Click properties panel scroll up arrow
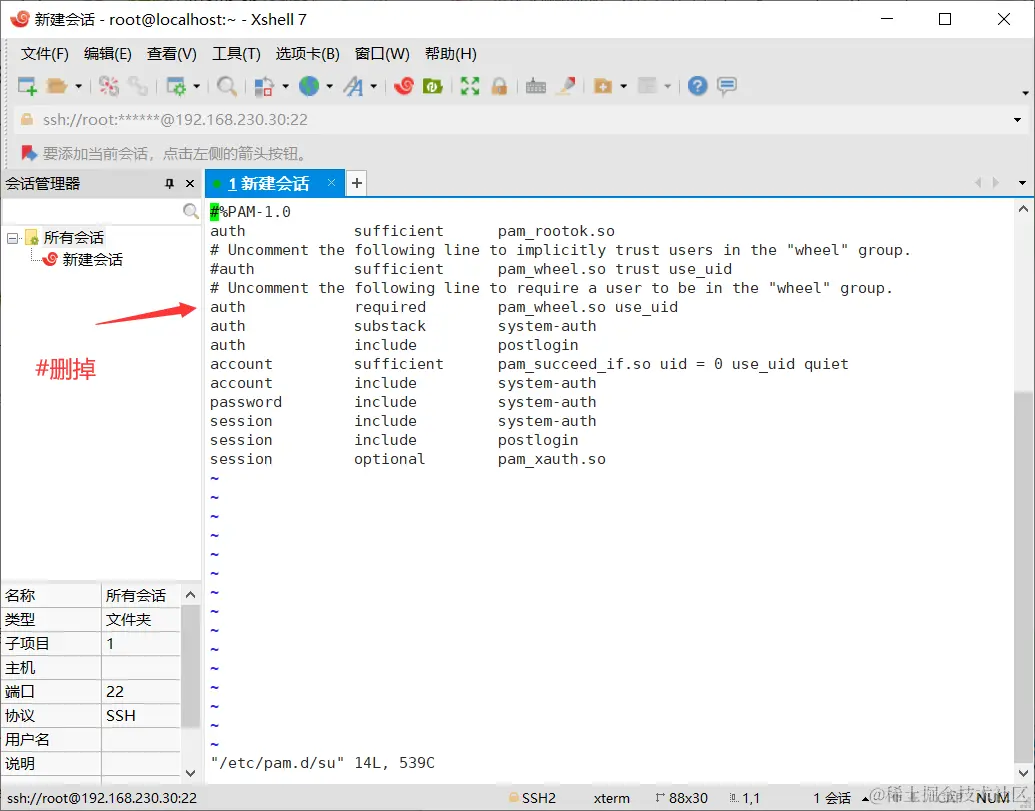The image size is (1035, 811). pyautogui.click(x=191, y=595)
